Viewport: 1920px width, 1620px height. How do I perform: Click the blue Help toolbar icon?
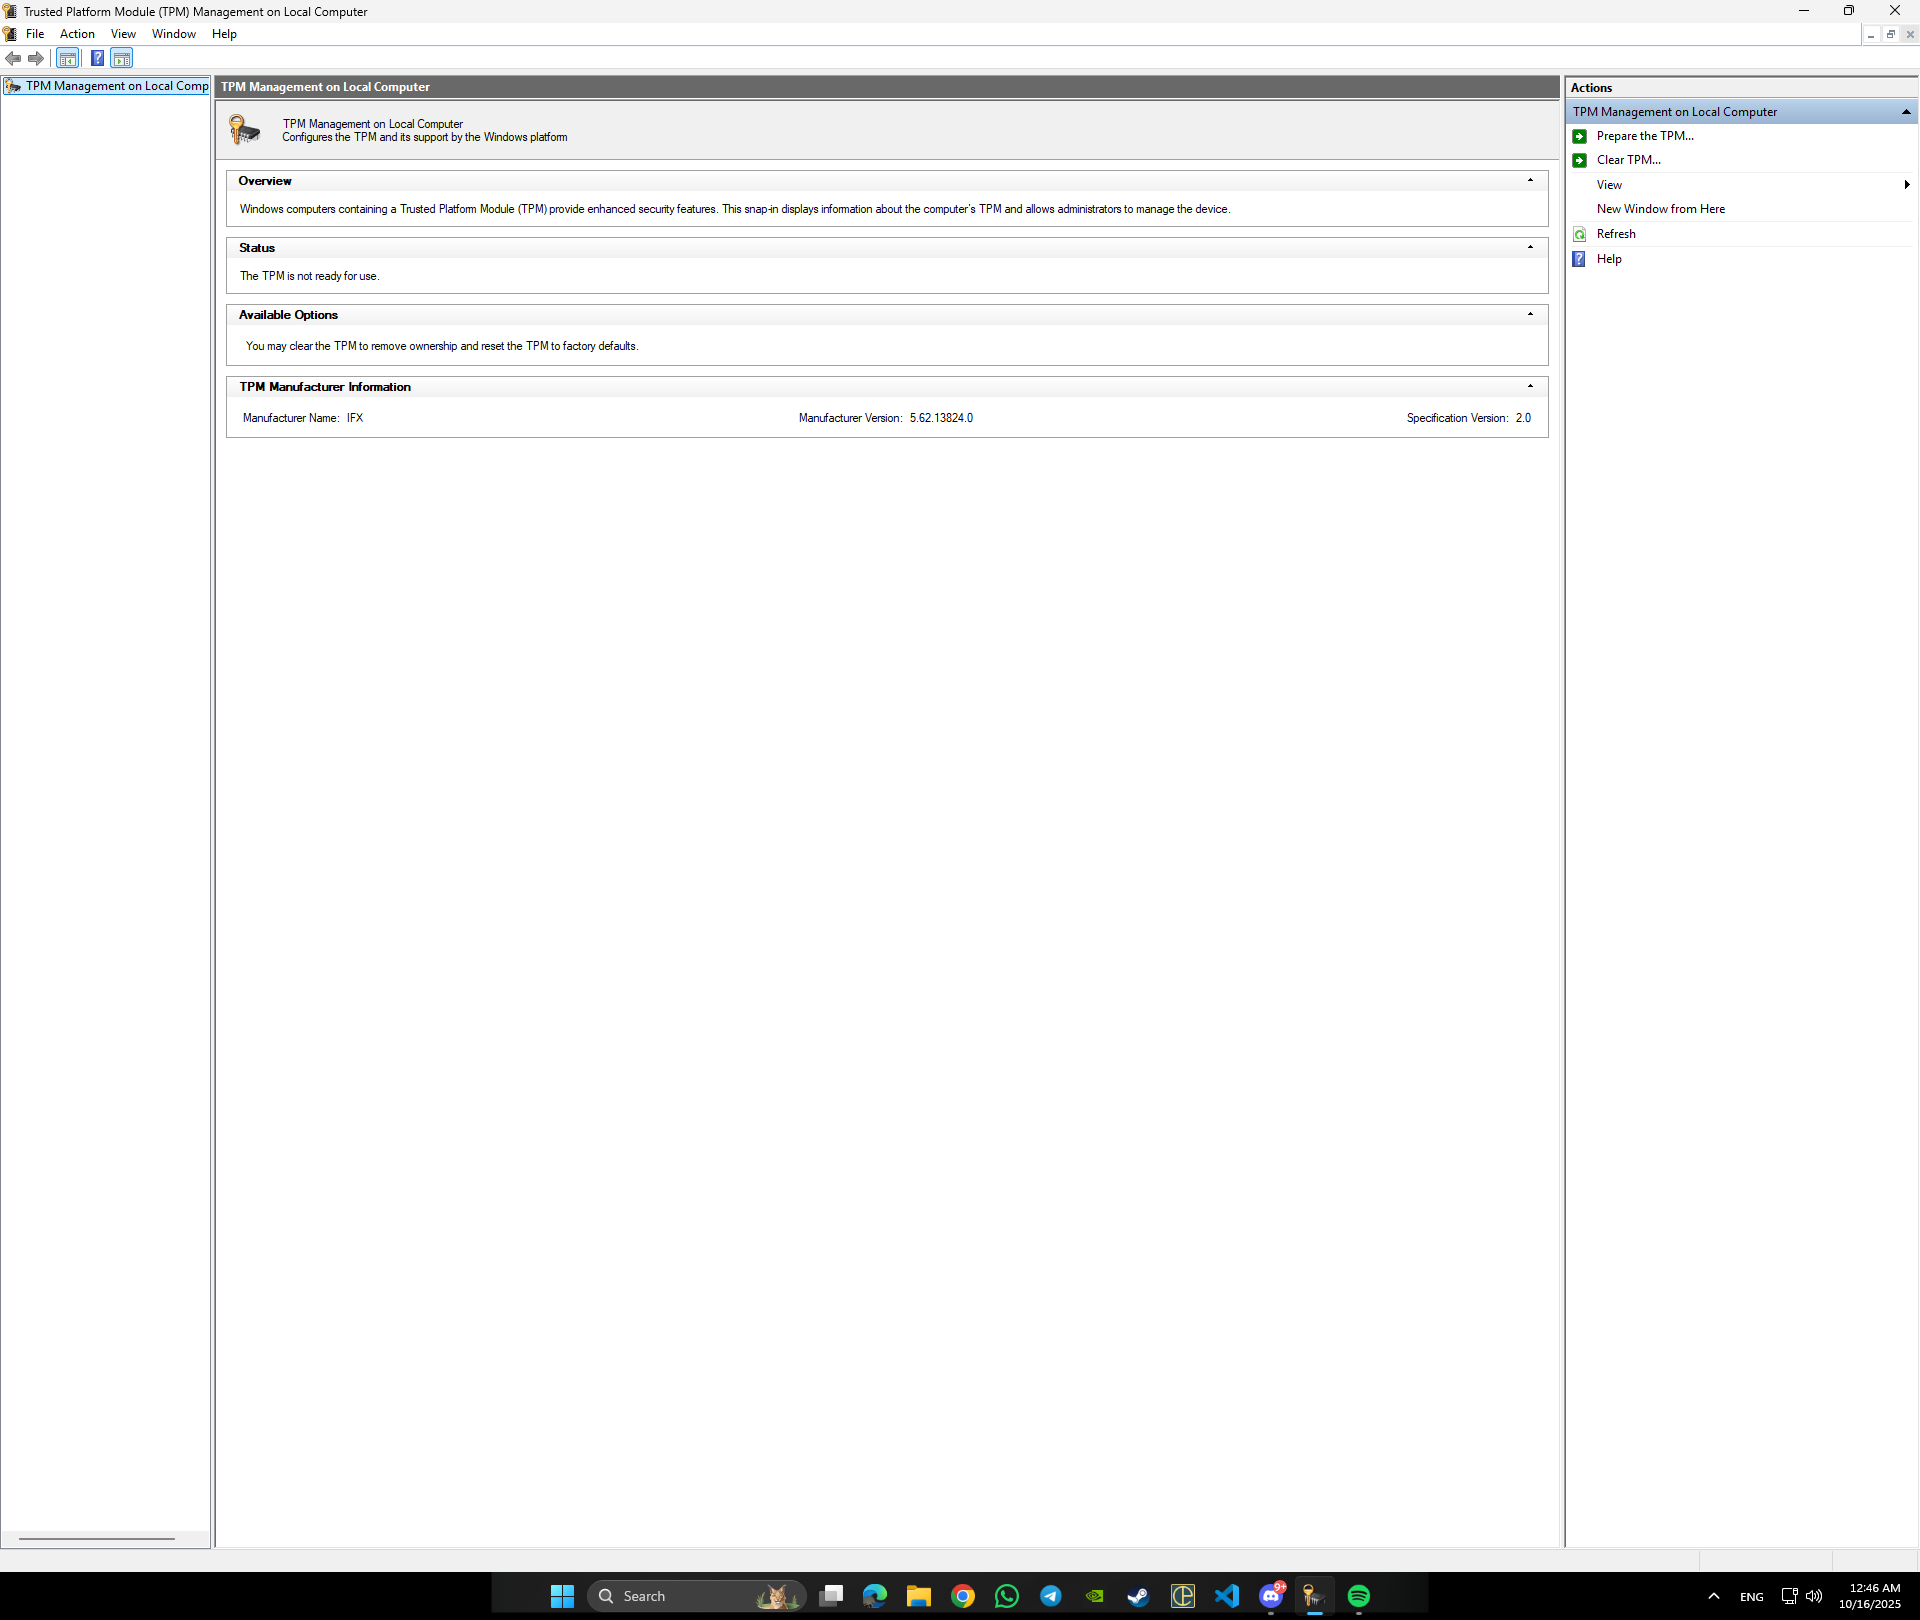pos(97,59)
